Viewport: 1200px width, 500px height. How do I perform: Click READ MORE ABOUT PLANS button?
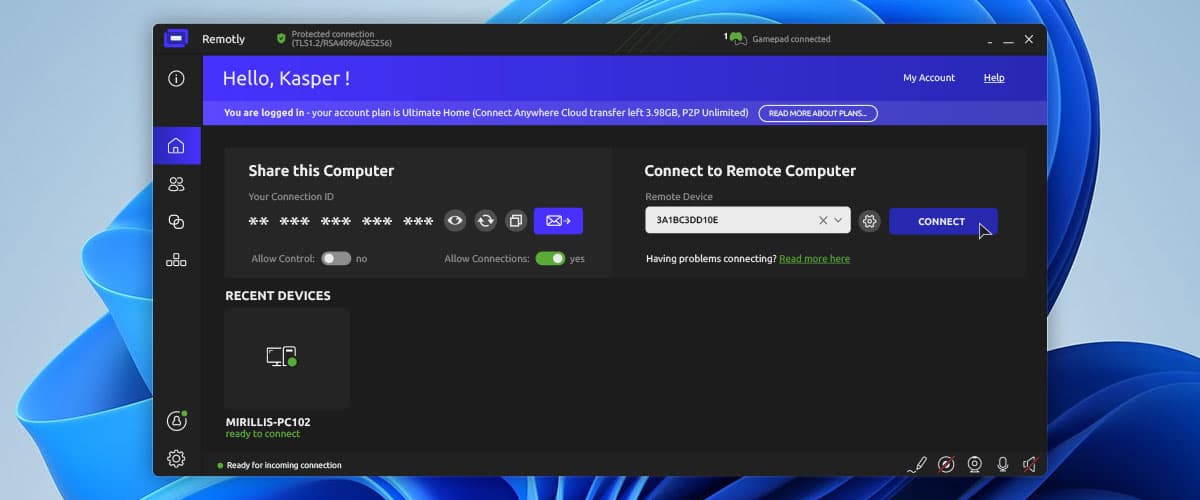tap(818, 113)
